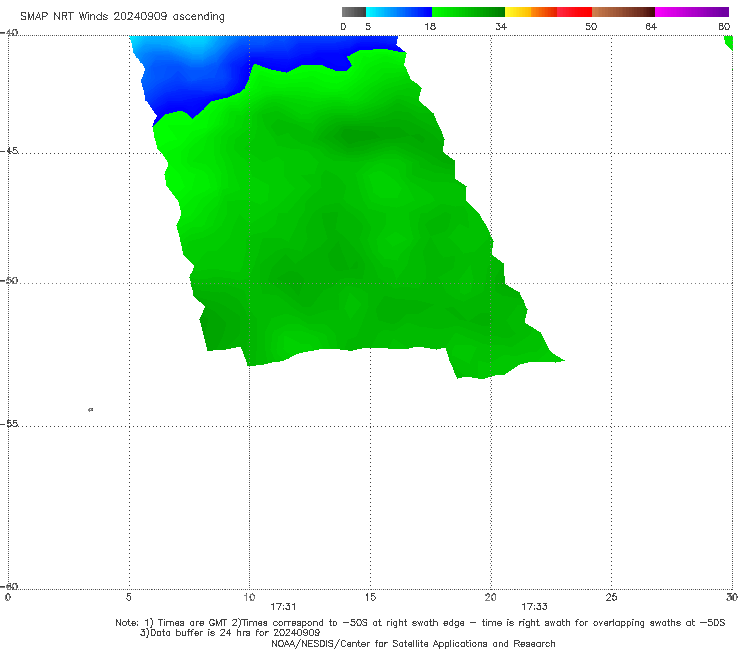The image size is (740, 650).
Task: Click the tiny island mark left of longitude 5
Action: click(x=91, y=410)
